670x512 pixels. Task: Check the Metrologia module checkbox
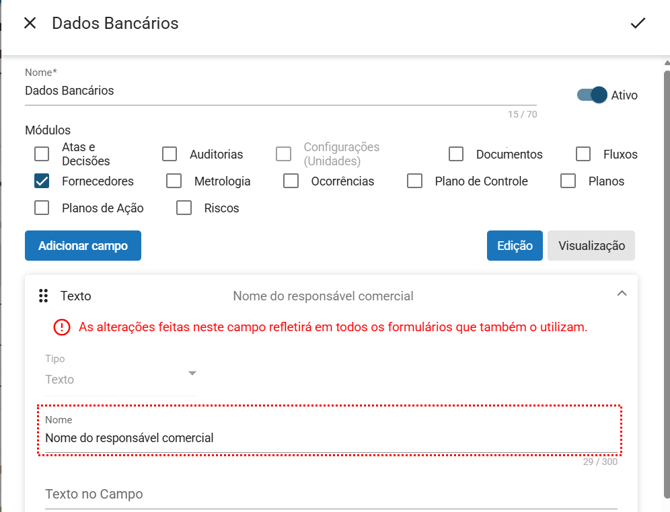click(174, 181)
